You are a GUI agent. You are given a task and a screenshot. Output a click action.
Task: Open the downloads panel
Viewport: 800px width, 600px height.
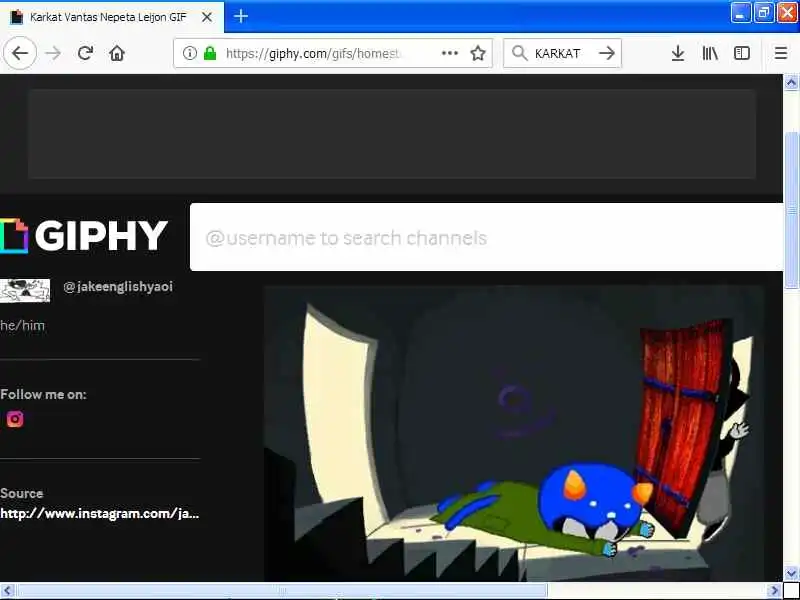[x=678, y=53]
